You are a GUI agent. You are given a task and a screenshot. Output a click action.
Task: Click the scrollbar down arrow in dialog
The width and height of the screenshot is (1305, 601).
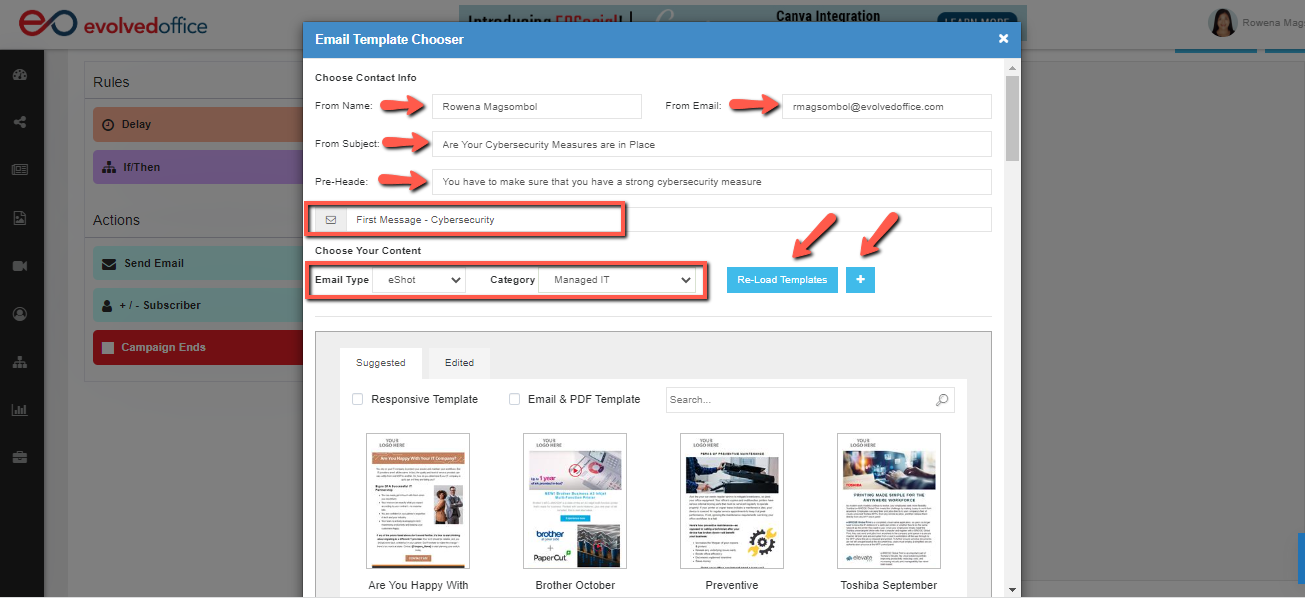pos(1012,589)
